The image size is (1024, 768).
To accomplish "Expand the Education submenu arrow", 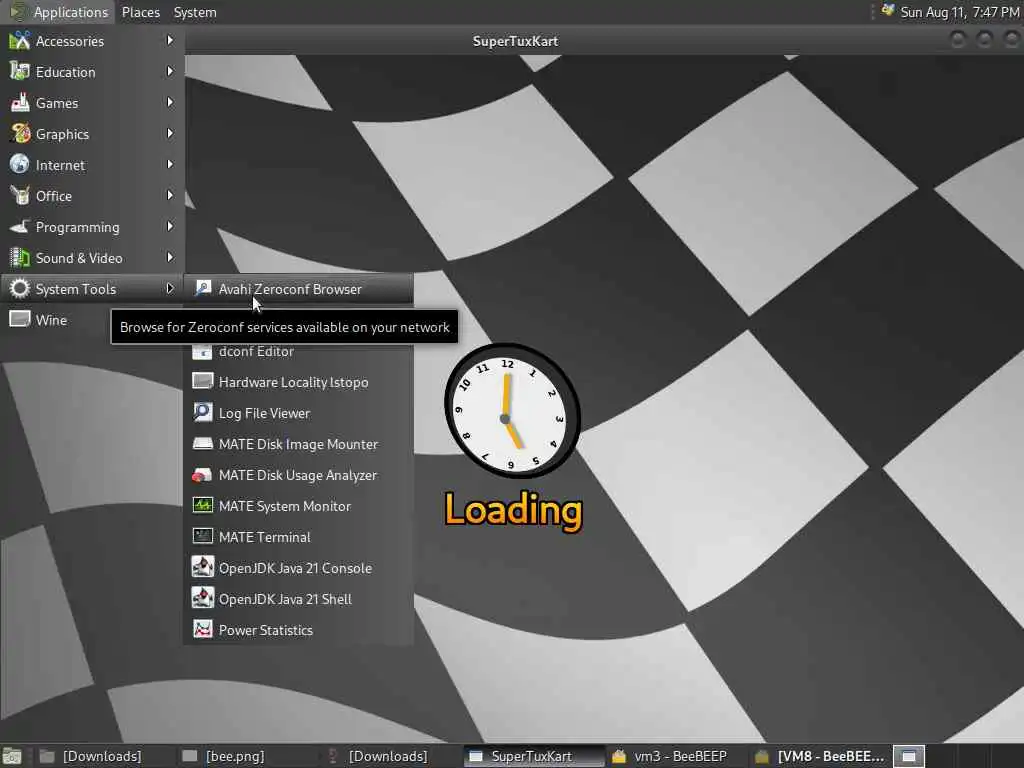I will coord(170,71).
